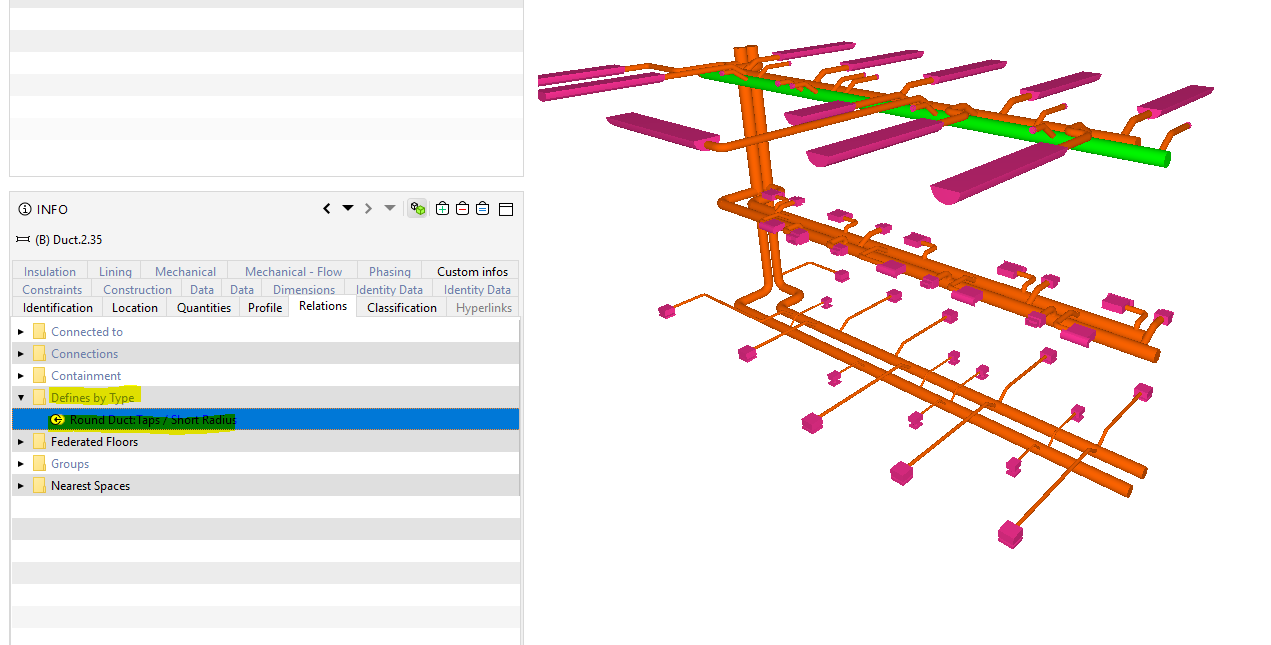Select the Custom infos tab
1271x645 pixels.
pyautogui.click(x=472, y=271)
